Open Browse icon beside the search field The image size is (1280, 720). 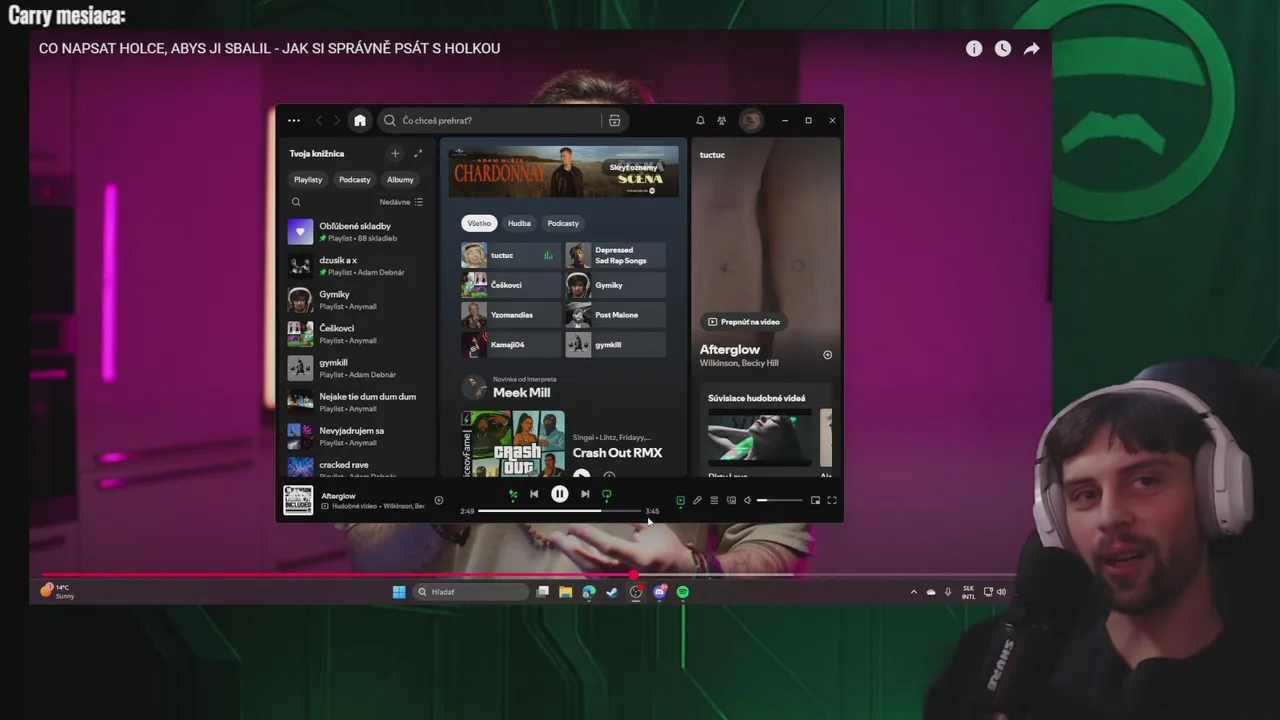[614, 120]
